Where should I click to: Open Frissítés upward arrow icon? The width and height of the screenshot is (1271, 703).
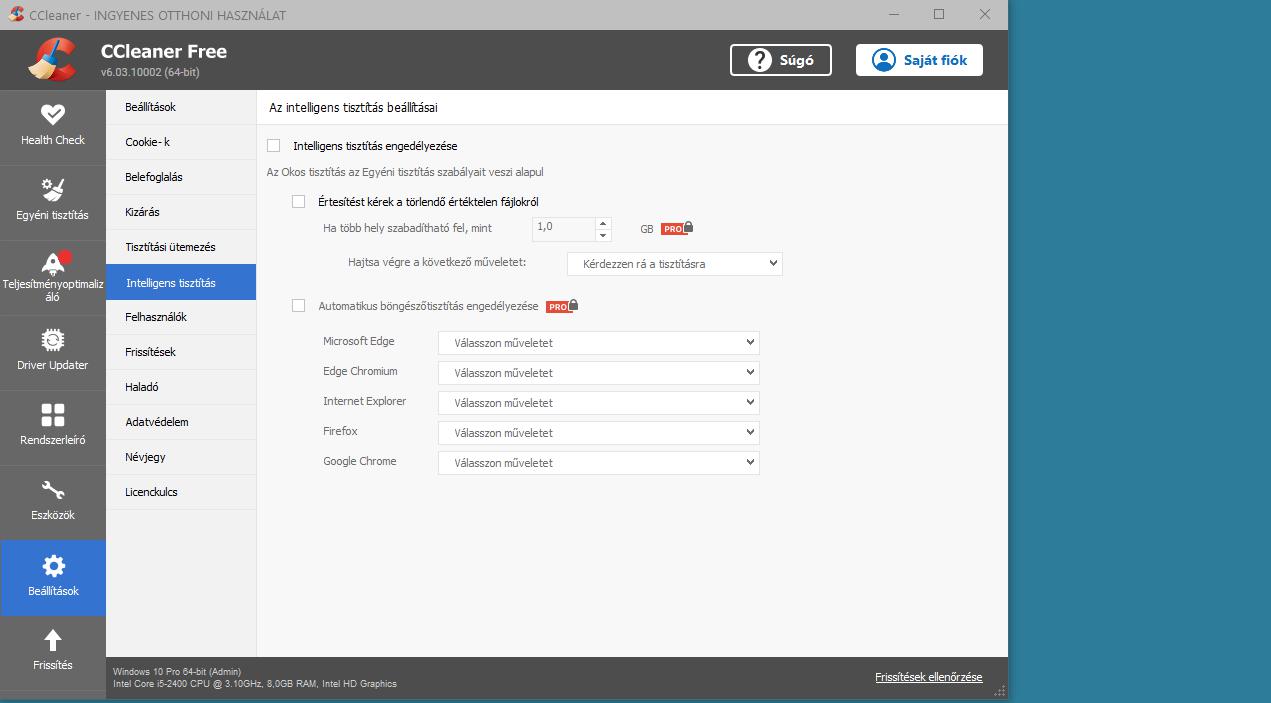click(53, 640)
